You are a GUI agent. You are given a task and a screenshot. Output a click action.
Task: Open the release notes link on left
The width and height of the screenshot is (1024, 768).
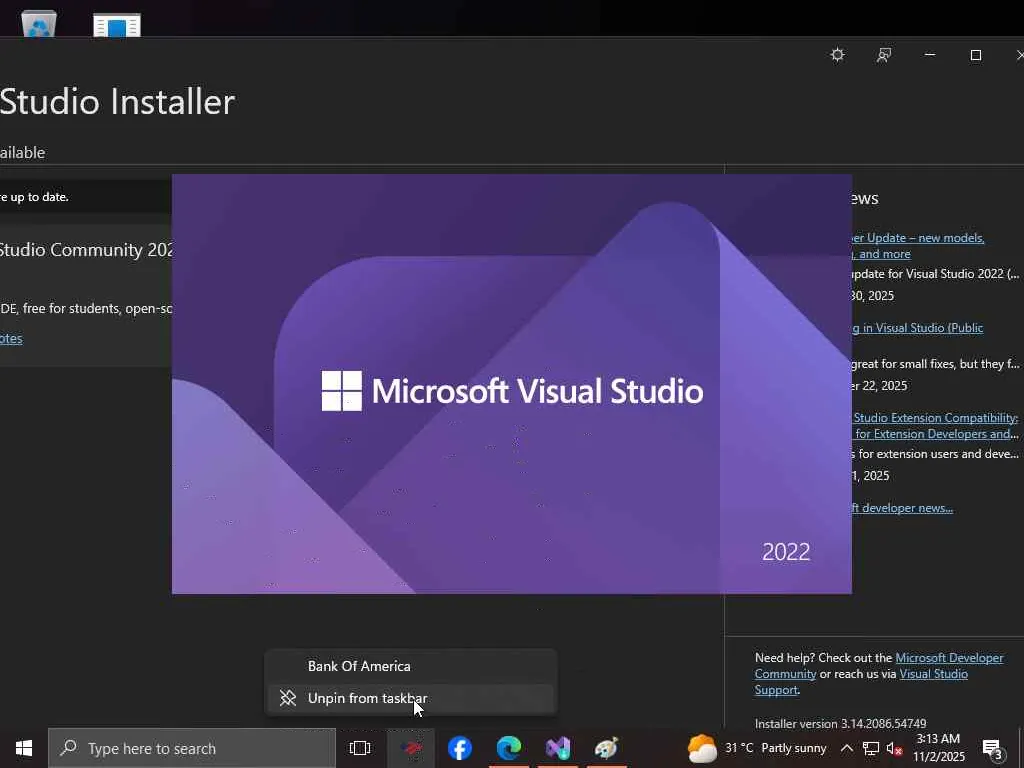click(x=11, y=338)
